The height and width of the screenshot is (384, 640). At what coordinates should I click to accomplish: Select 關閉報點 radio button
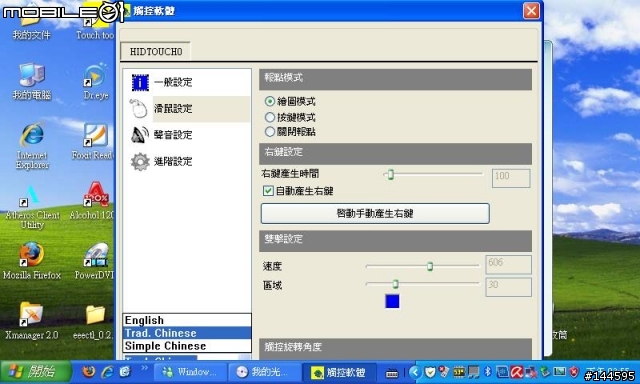click(270, 131)
